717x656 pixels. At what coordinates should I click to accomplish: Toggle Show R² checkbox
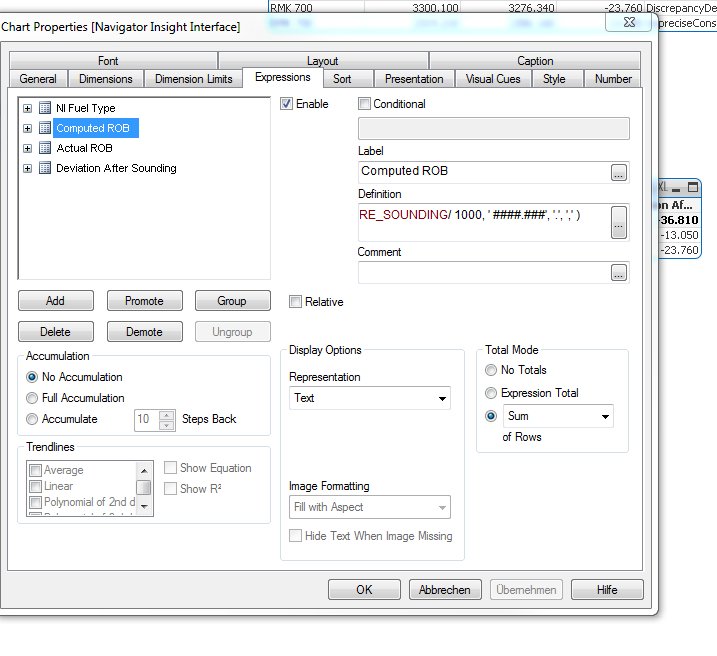171,489
